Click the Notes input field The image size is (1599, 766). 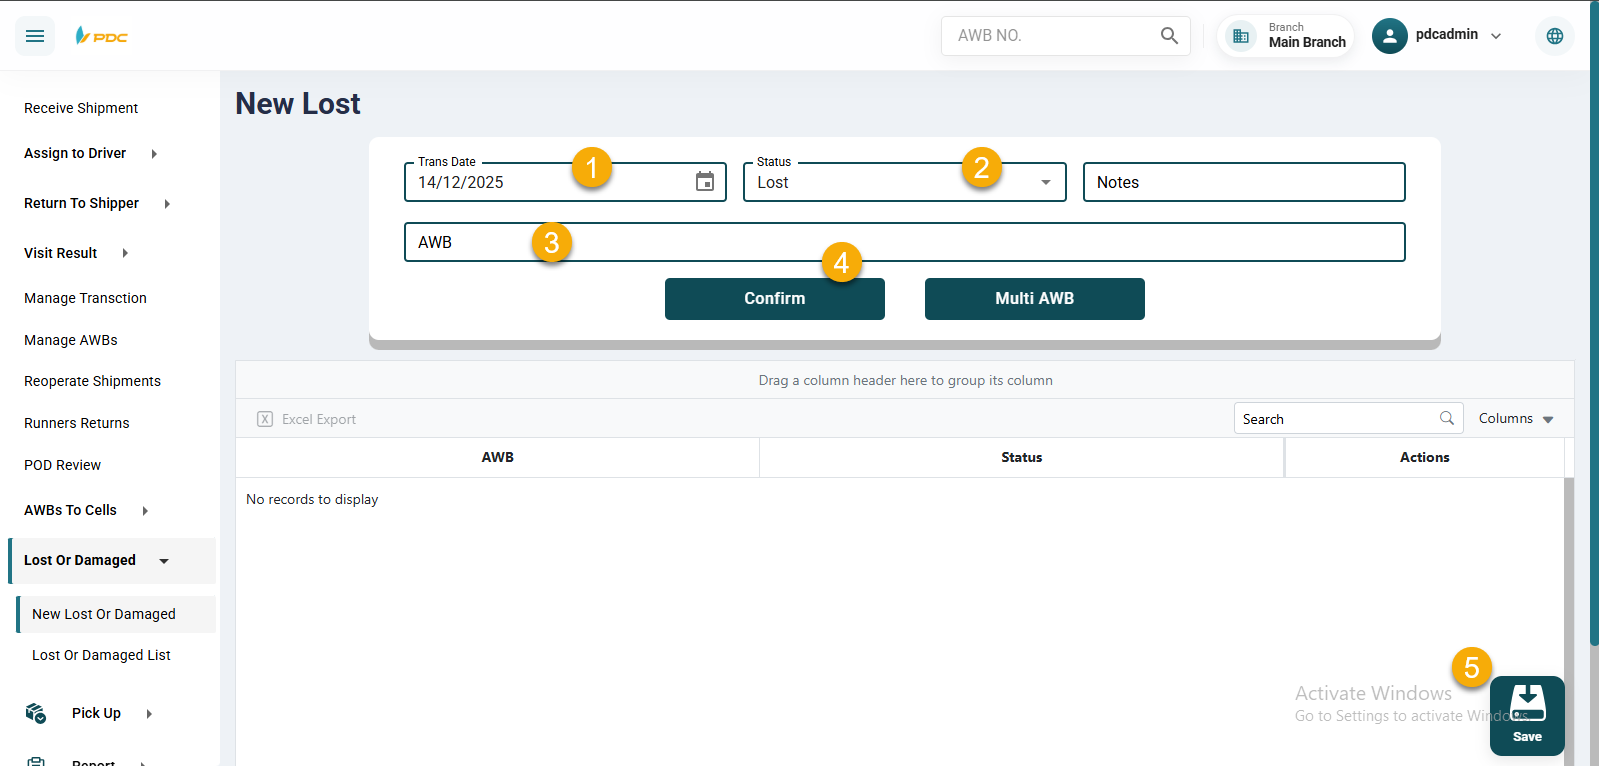(1244, 182)
